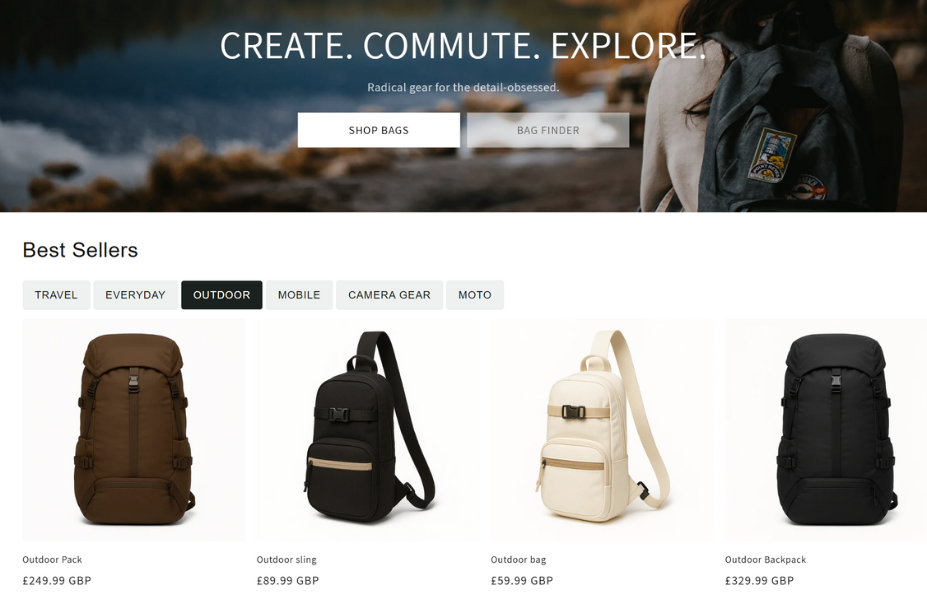Viewport: 927px width, 600px height.
Task: Follow the Outdoor bag title link
Action: coord(518,560)
